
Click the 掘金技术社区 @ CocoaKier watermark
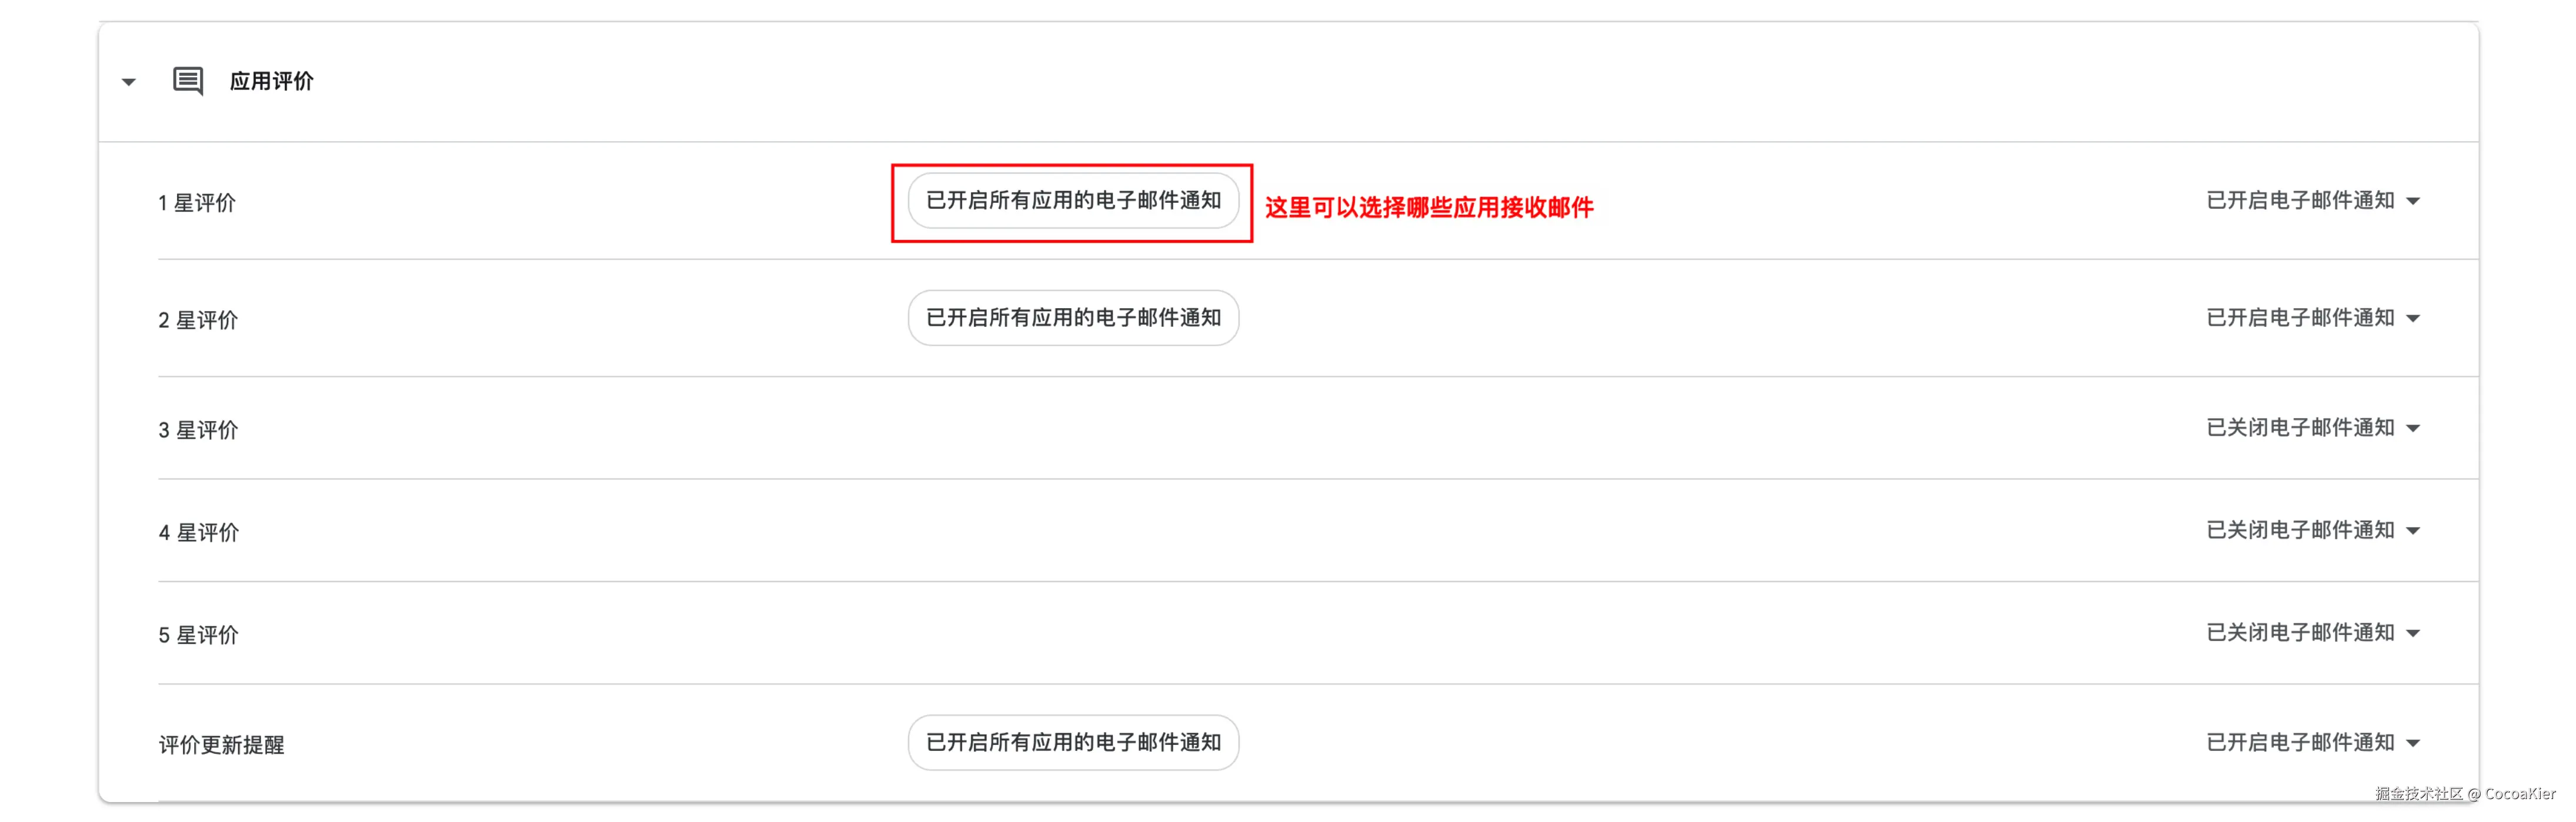tap(2465, 794)
